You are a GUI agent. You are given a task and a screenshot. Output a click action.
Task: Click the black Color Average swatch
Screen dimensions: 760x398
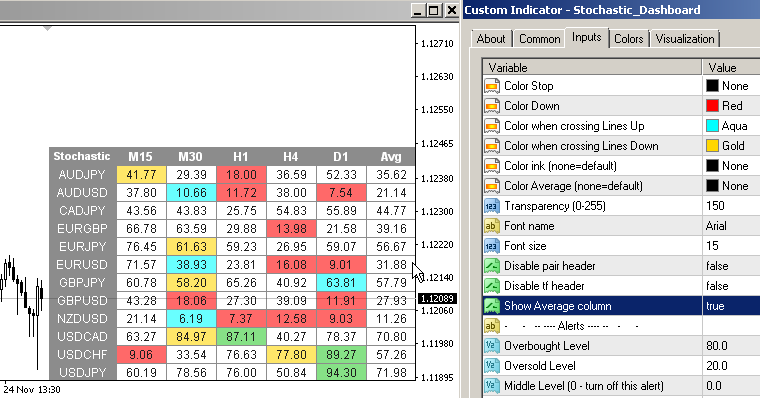(x=712, y=186)
